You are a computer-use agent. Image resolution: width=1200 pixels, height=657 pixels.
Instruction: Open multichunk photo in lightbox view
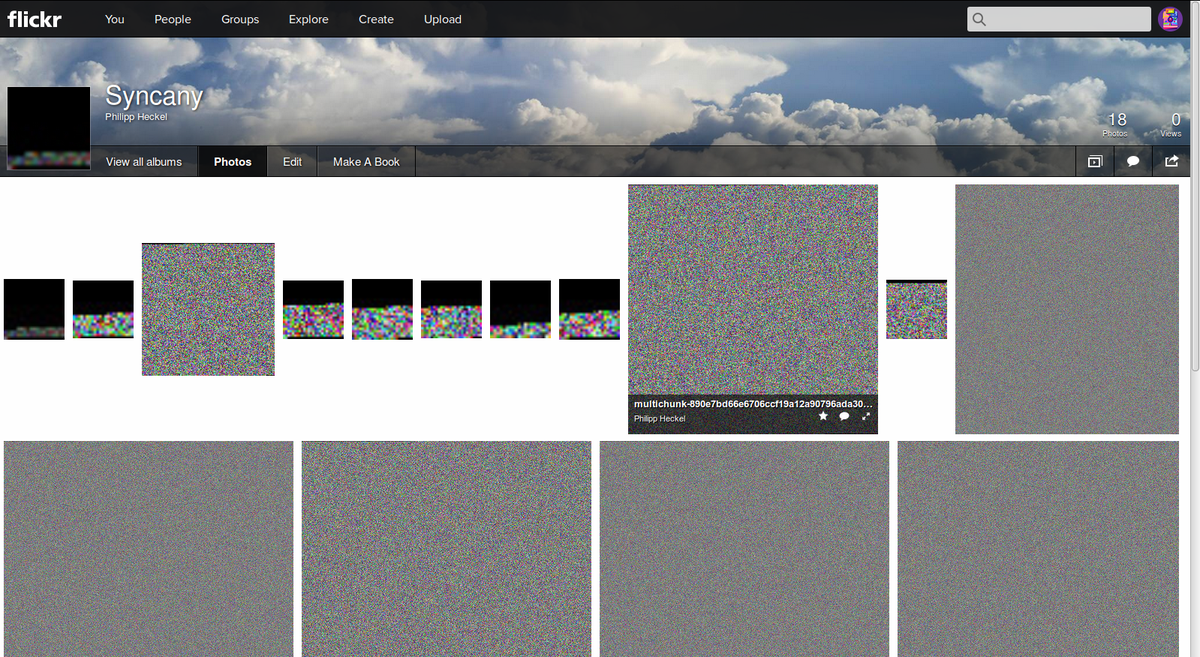point(866,416)
